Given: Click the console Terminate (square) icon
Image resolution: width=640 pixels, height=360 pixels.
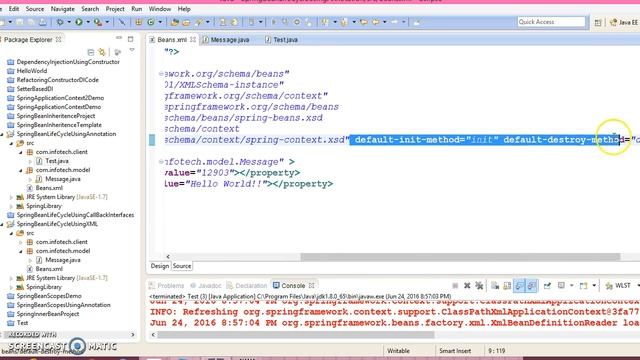Looking at the screenshot, I should pyautogui.click(x=455, y=286).
